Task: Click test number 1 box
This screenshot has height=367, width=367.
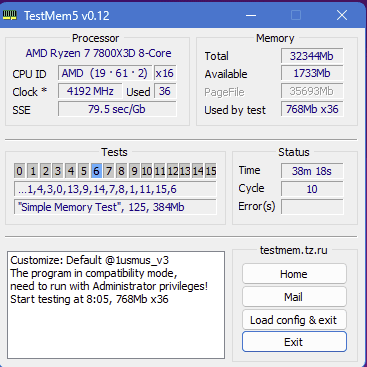Action: click(x=33, y=171)
